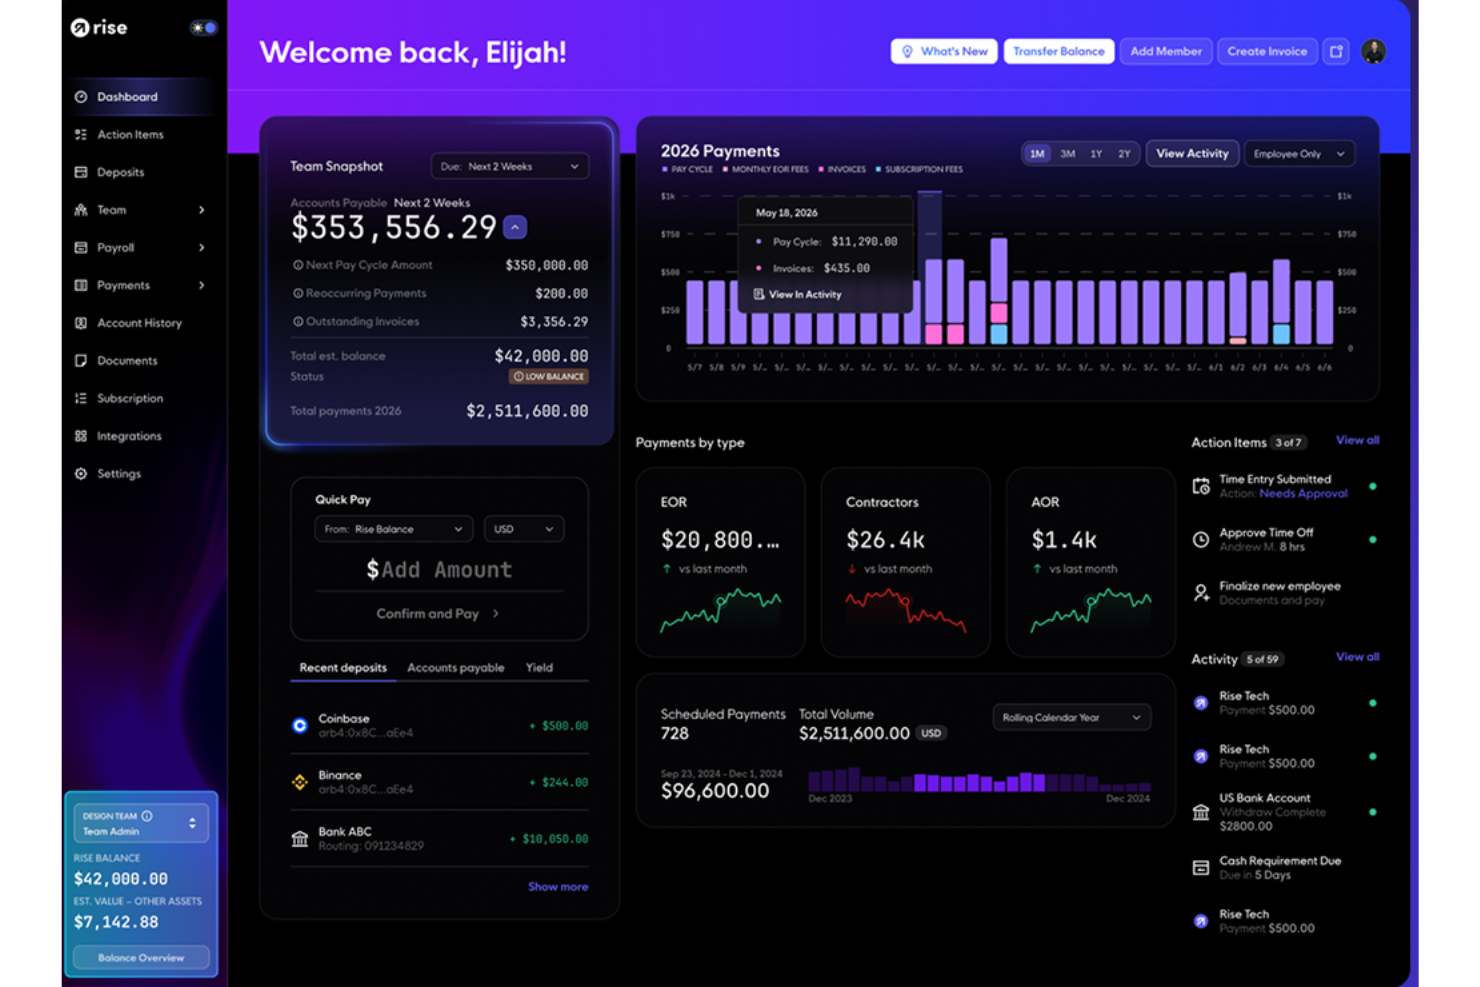Click the Add Amount input field
This screenshot has height=987, width=1480.
439,570
